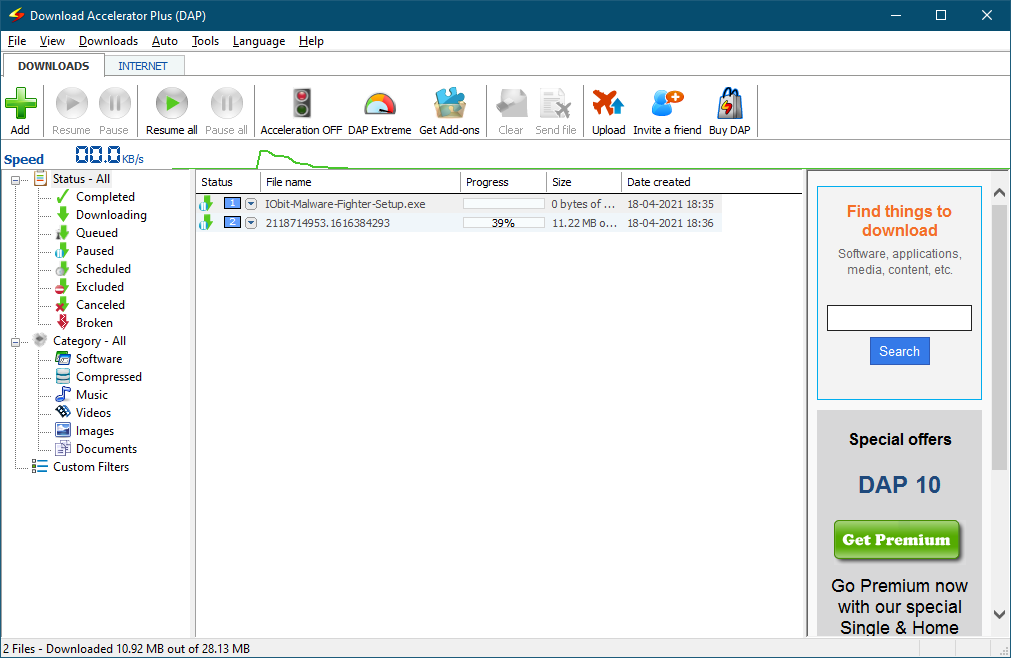This screenshot has height=658, width=1011.
Task: Select Completed status filter
Action: [105, 197]
